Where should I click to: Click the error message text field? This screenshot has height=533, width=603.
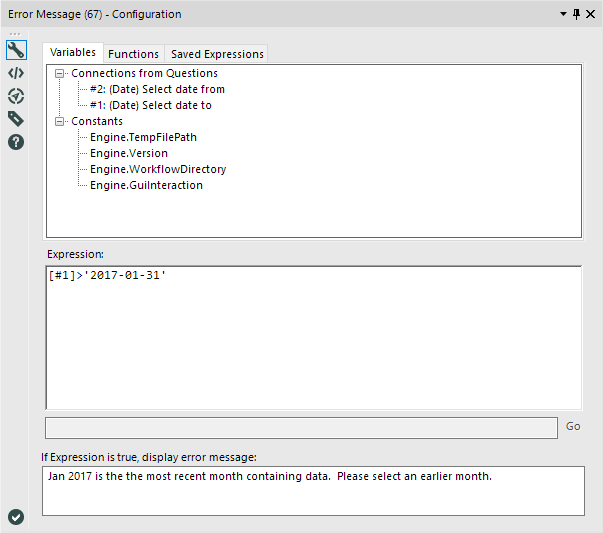coord(313,490)
